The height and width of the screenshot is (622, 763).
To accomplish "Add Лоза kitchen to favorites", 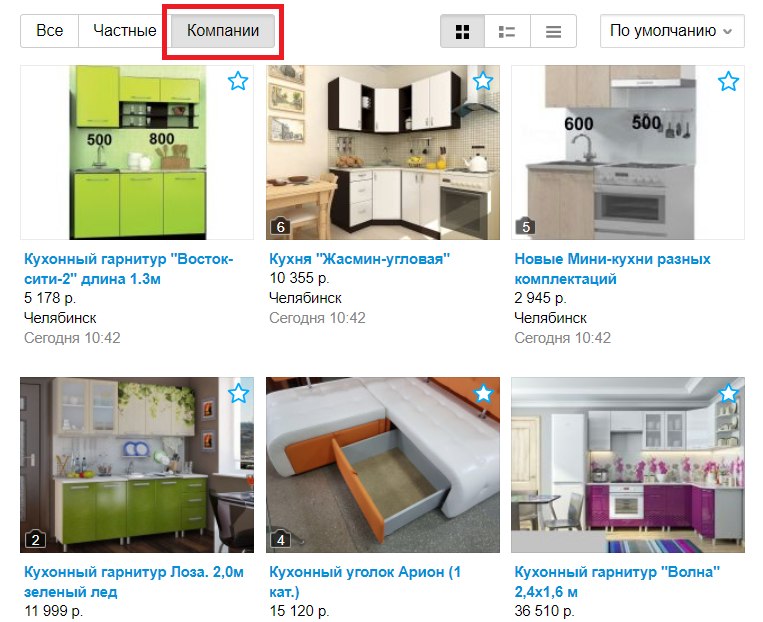I will tap(238, 393).
